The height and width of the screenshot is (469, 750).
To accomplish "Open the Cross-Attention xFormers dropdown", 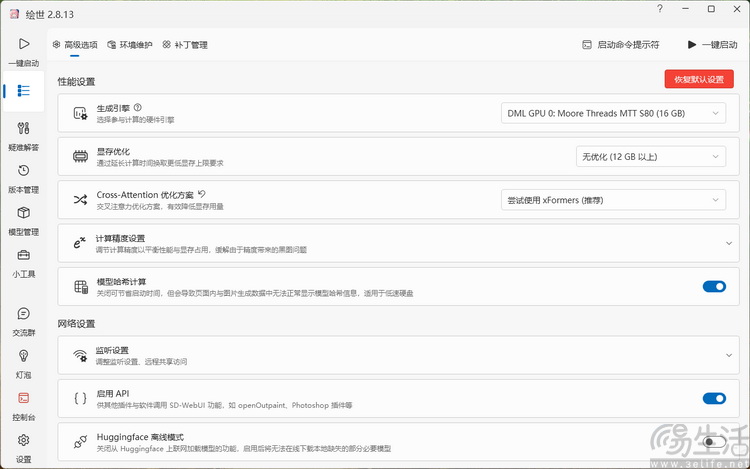I will point(613,200).
